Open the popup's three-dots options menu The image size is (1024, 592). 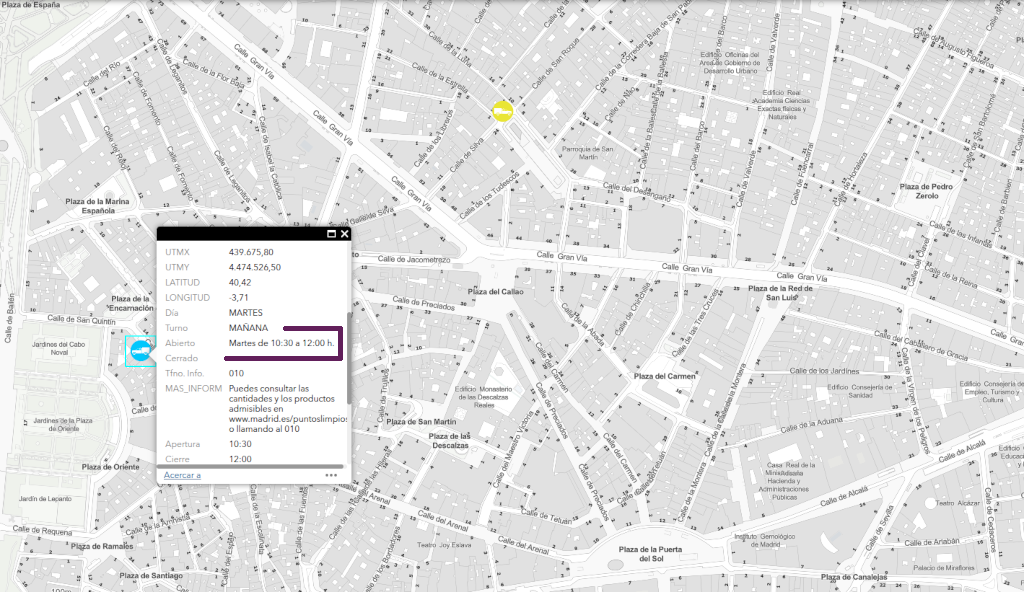click(331, 475)
